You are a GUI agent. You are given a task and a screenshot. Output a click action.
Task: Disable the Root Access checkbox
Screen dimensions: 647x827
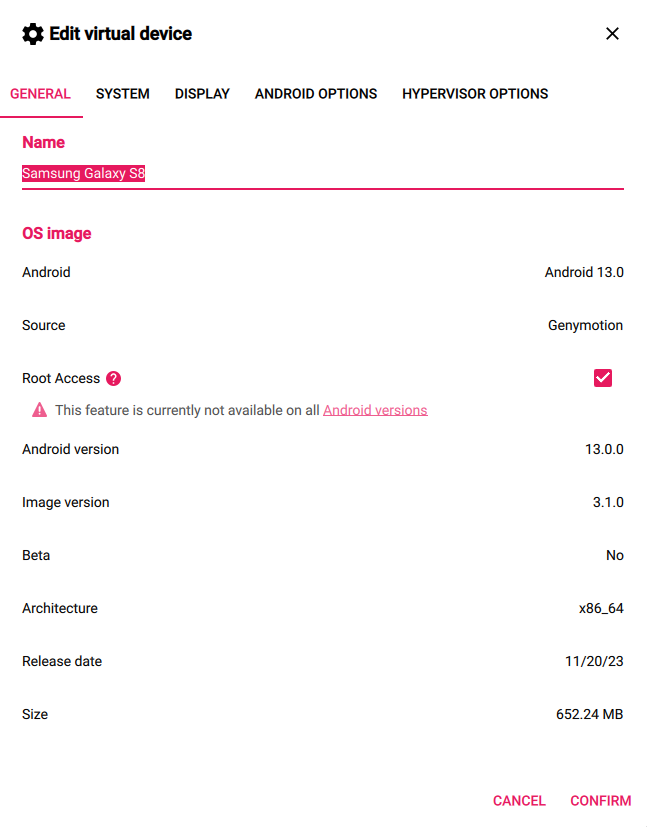pos(602,378)
